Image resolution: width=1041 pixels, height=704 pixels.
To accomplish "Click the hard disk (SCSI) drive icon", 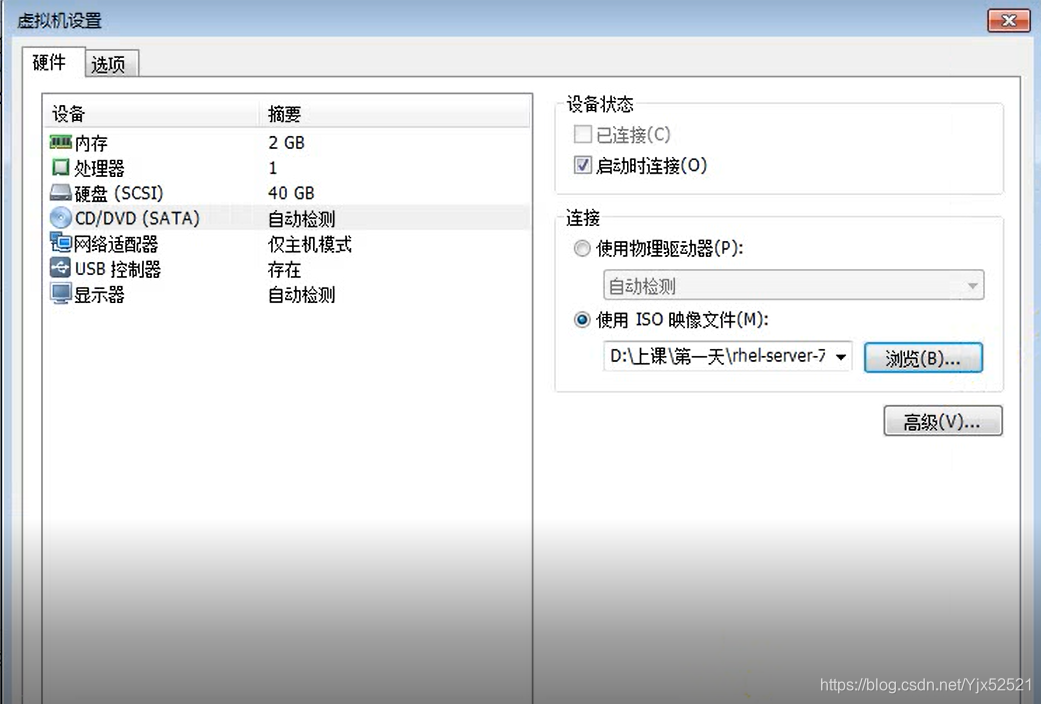I will tap(60, 193).
